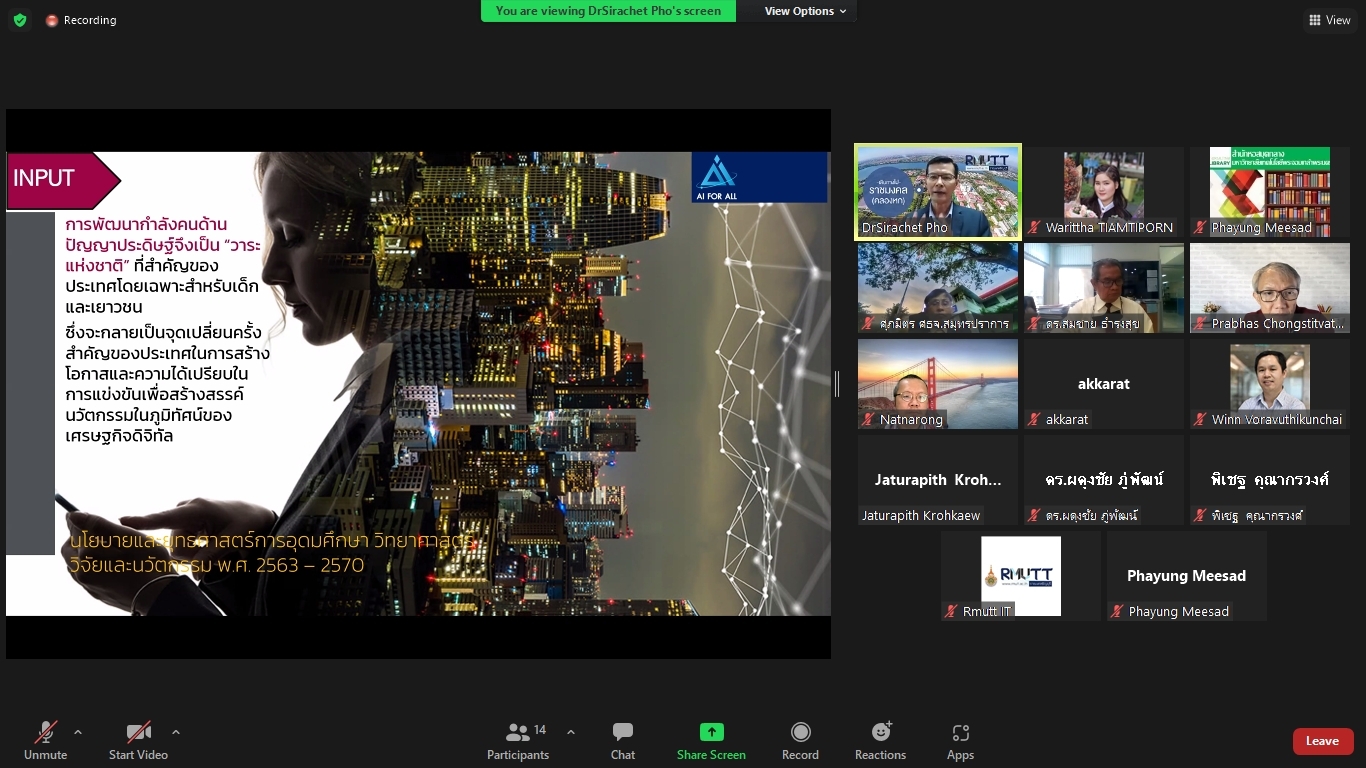Click the red Leave button
The width and height of the screenshot is (1366, 768).
1322,741
